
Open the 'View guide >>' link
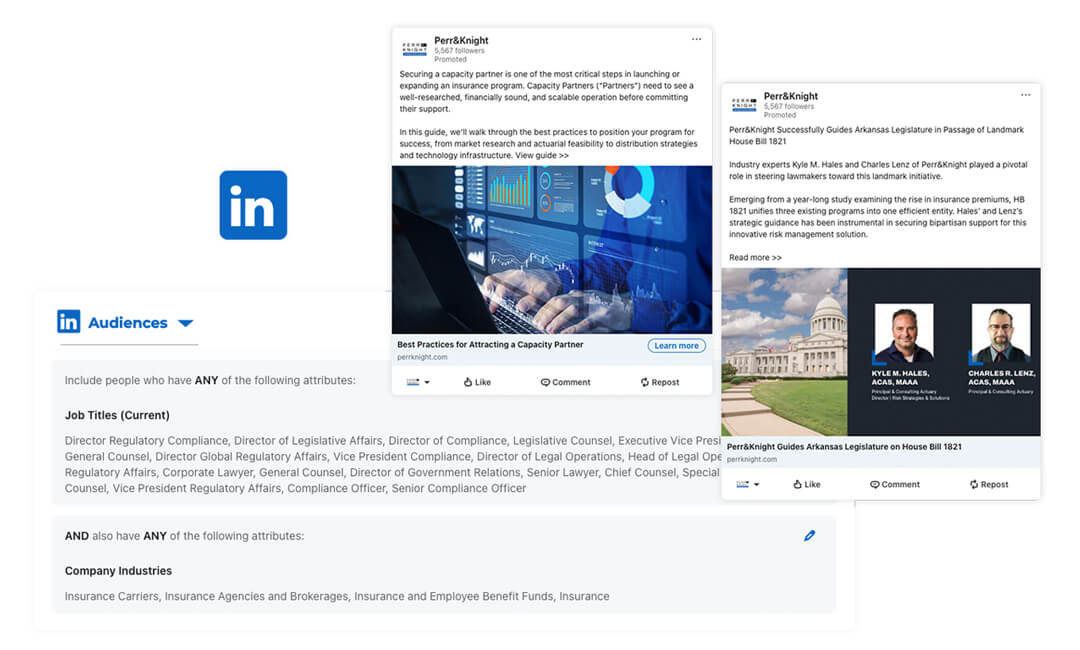click(x=542, y=156)
